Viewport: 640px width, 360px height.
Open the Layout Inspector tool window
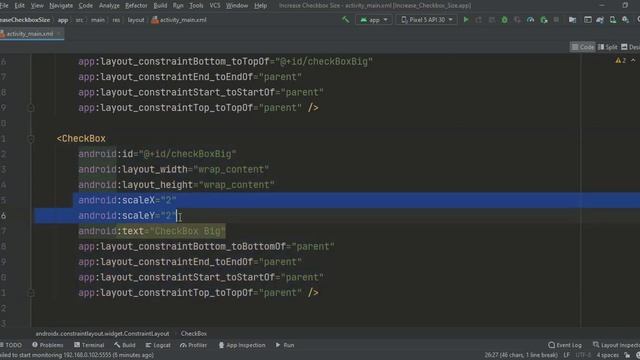click(x=616, y=345)
